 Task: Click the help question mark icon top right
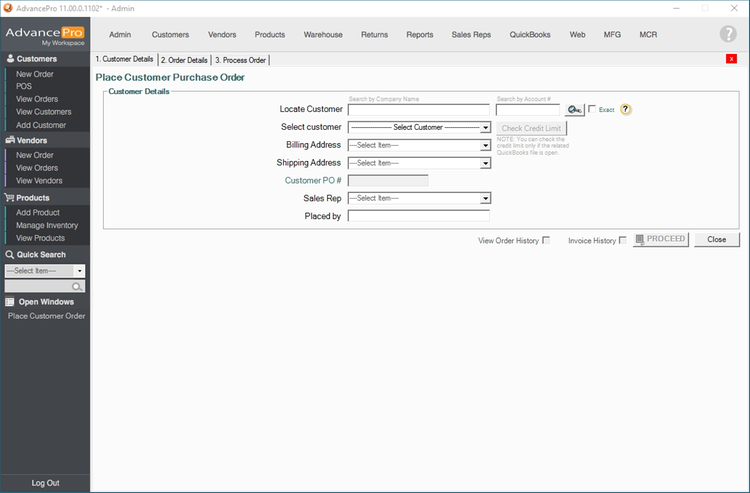[x=728, y=34]
